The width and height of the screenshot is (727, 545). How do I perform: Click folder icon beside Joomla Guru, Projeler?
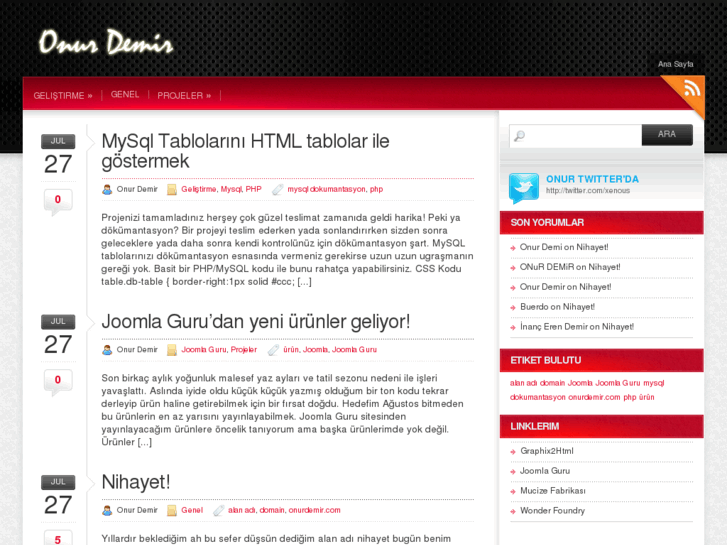click(172, 350)
